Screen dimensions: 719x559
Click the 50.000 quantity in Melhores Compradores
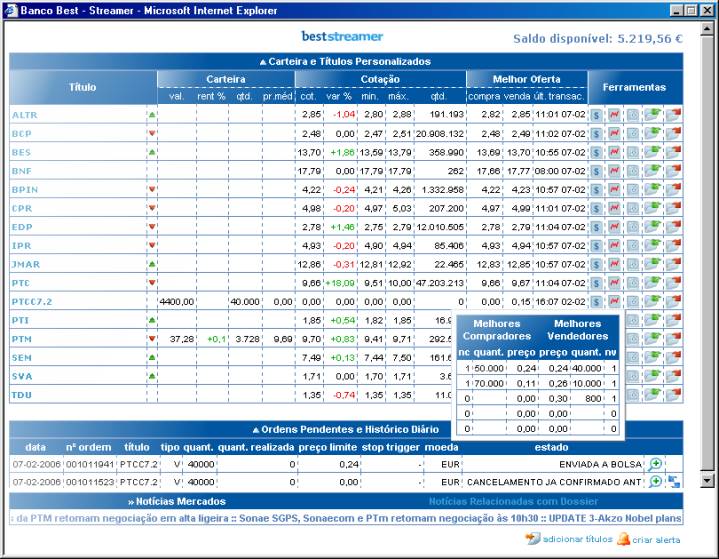(489, 368)
